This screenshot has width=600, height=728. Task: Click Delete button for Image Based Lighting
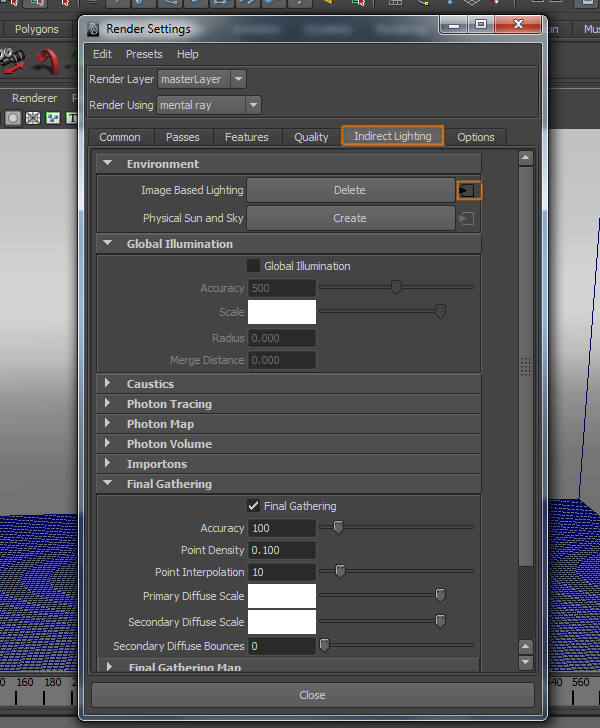[350, 190]
